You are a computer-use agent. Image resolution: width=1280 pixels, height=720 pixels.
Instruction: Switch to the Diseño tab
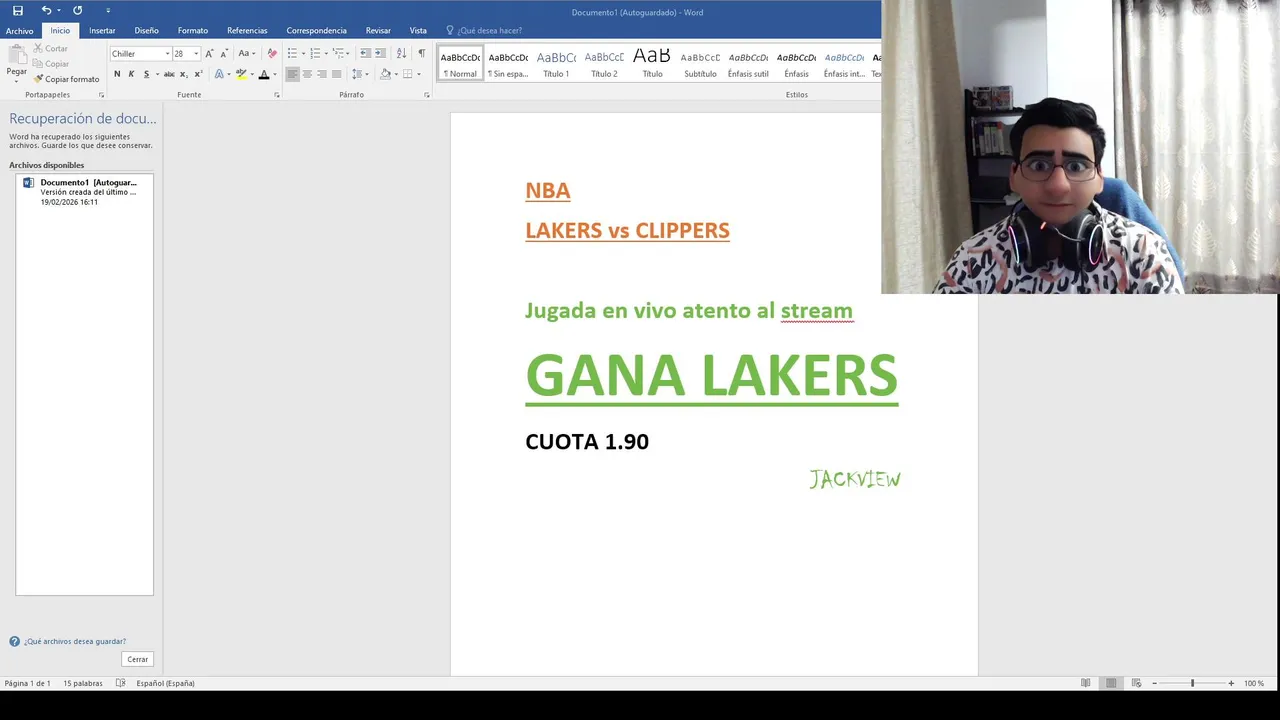[146, 31]
